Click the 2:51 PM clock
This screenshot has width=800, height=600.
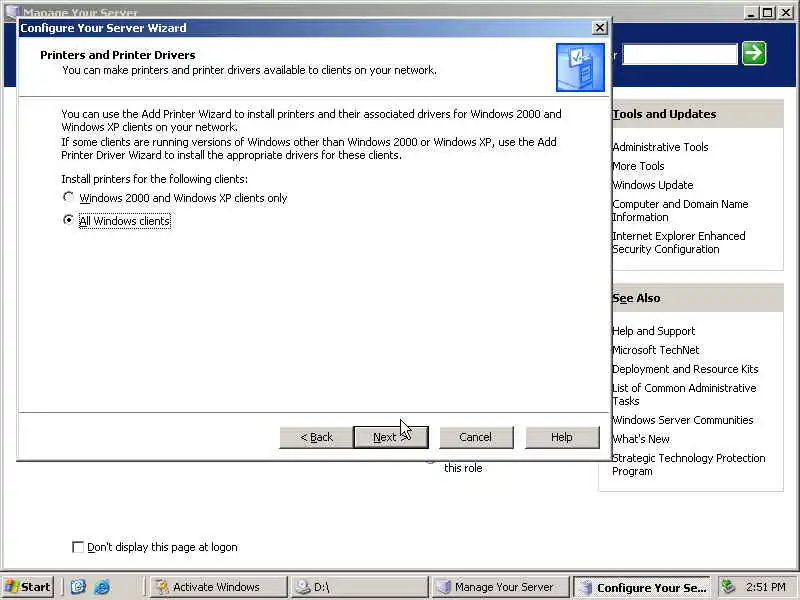point(765,587)
